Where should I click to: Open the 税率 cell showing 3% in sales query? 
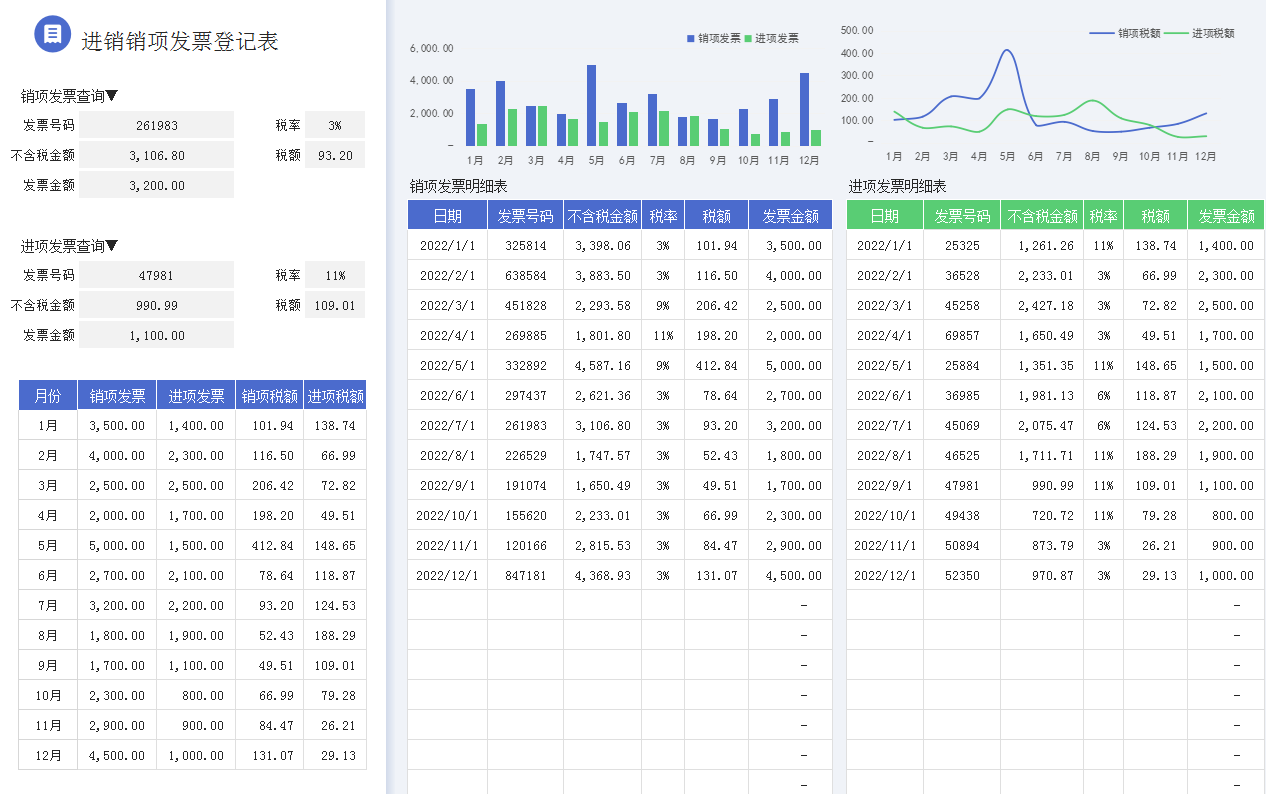335,124
